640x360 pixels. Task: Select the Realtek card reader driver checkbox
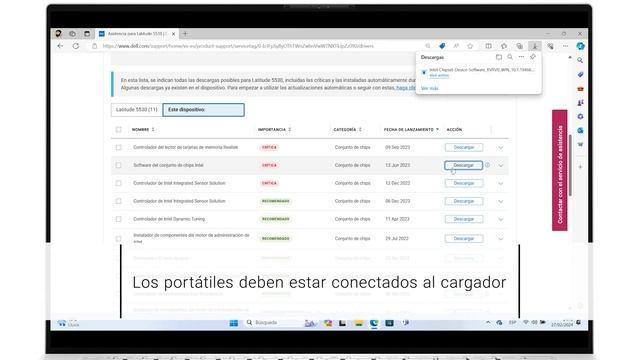pyautogui.click(x=118, y=147)
